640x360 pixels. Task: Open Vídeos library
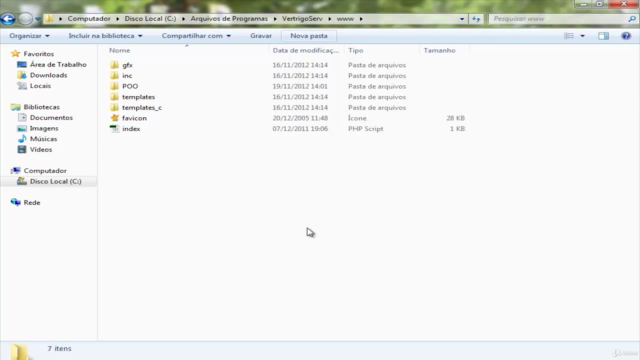[x=41, y=149]
